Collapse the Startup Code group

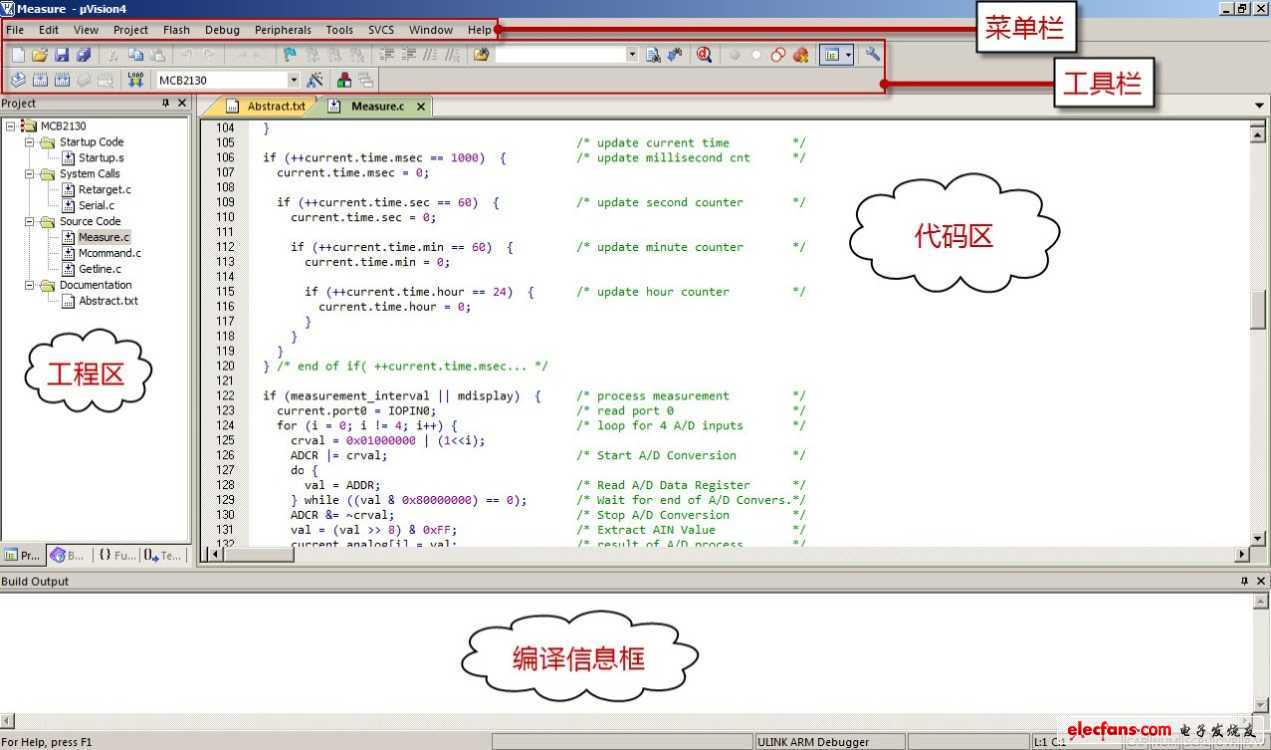pyautogui.click(x=30, y=142)
